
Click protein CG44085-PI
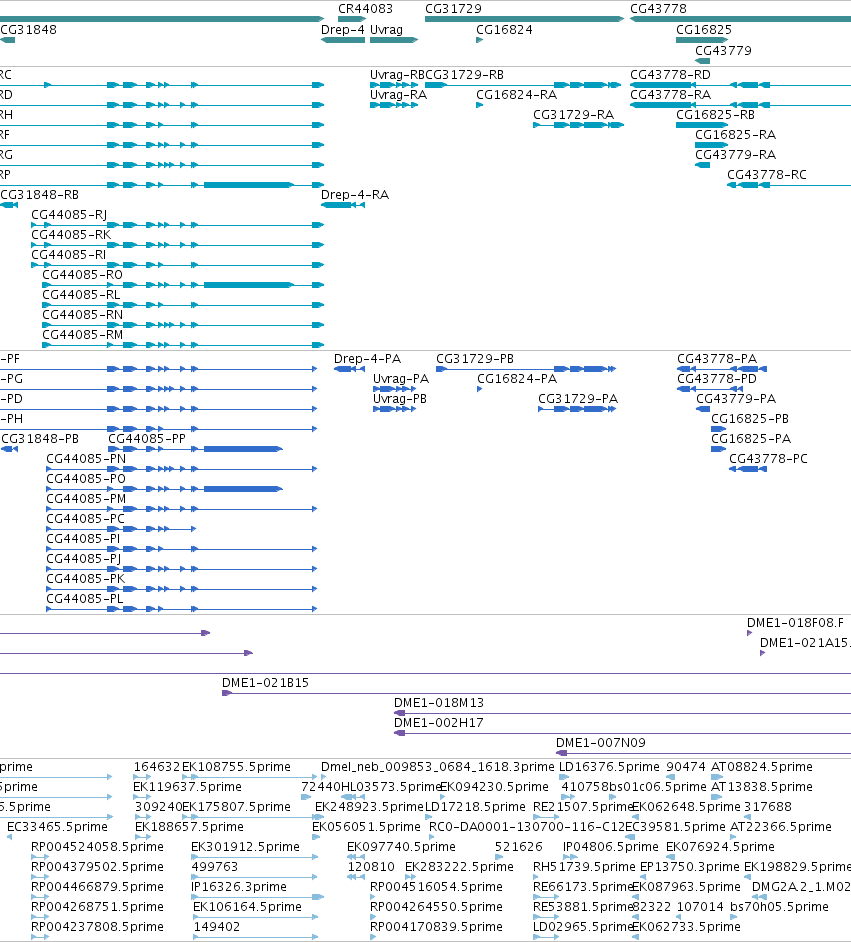tap(83, 539)
